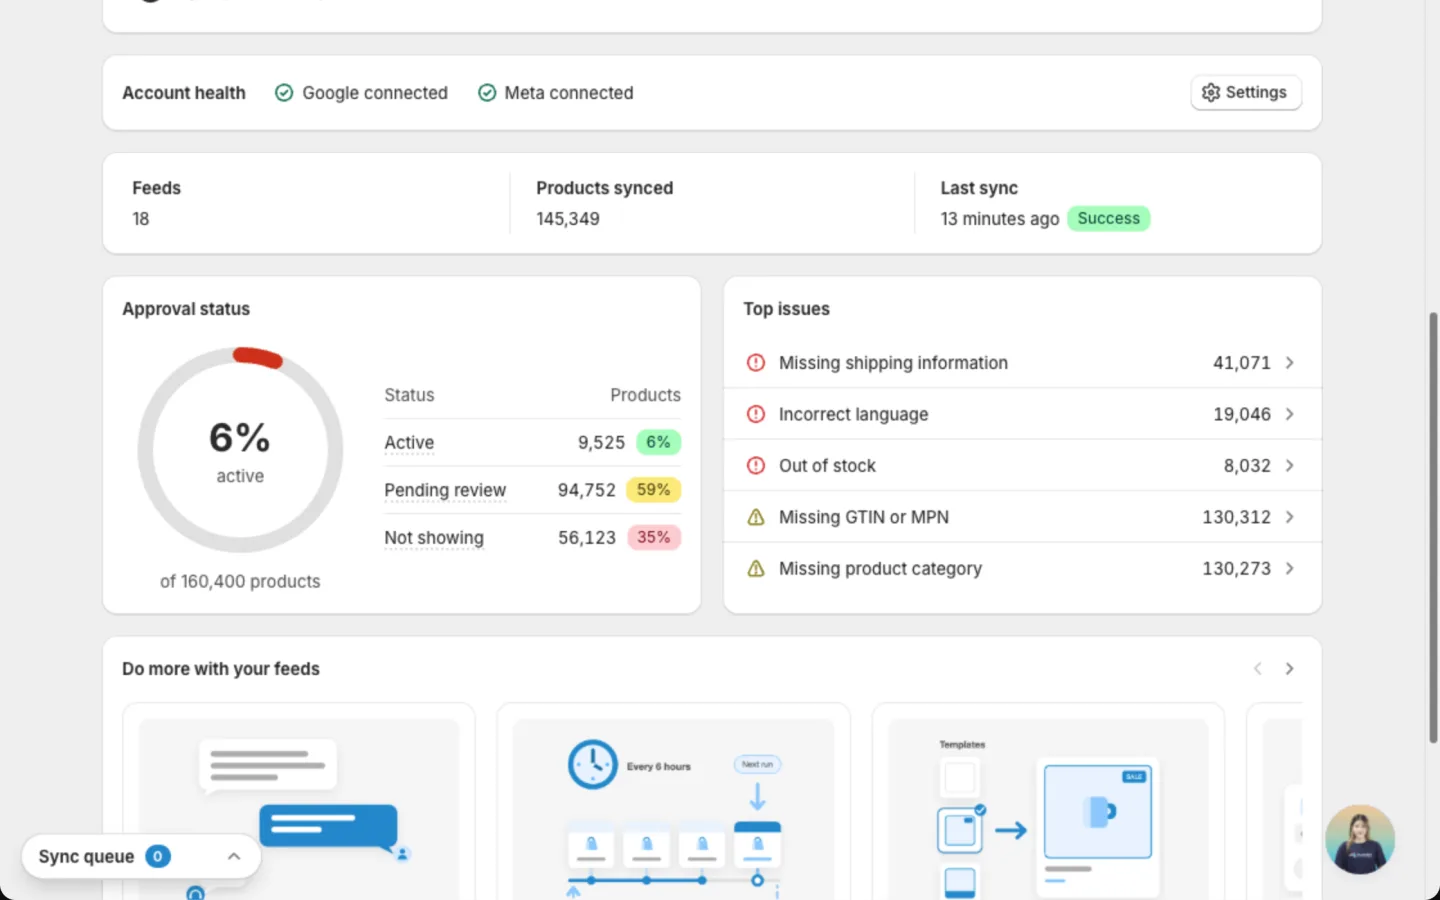Click the 94,752 pending review count
Screen dimensions: 1440x900
587,490
